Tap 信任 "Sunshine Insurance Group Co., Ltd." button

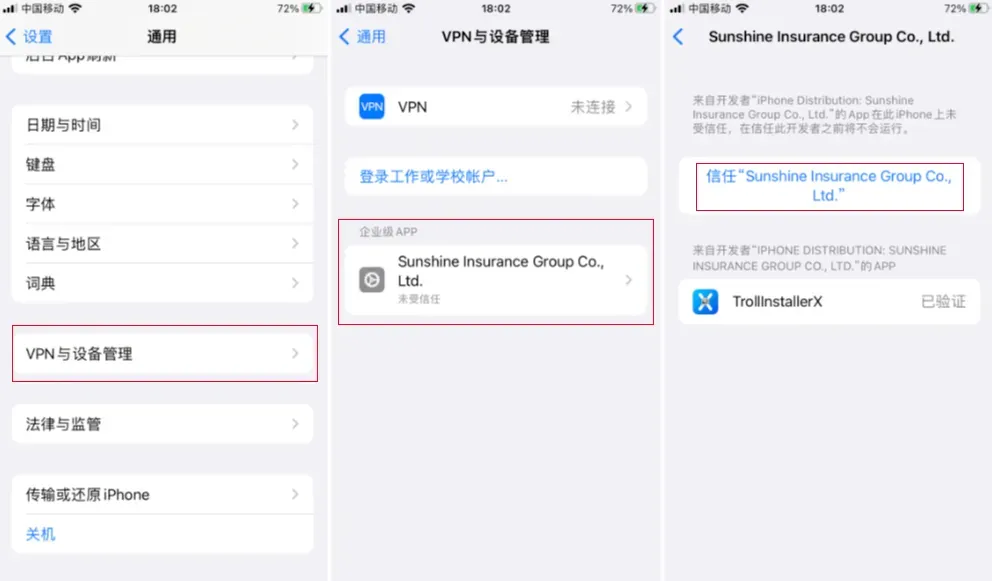(829, 186)
